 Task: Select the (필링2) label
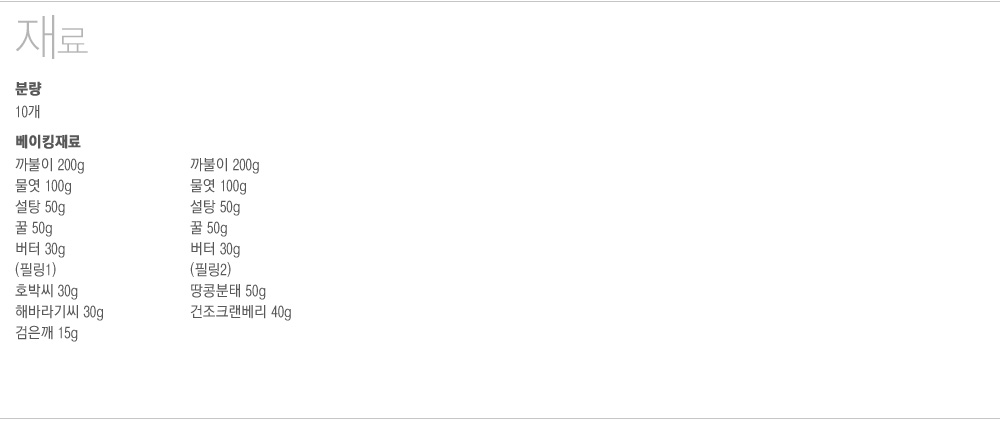click(210, 270)
